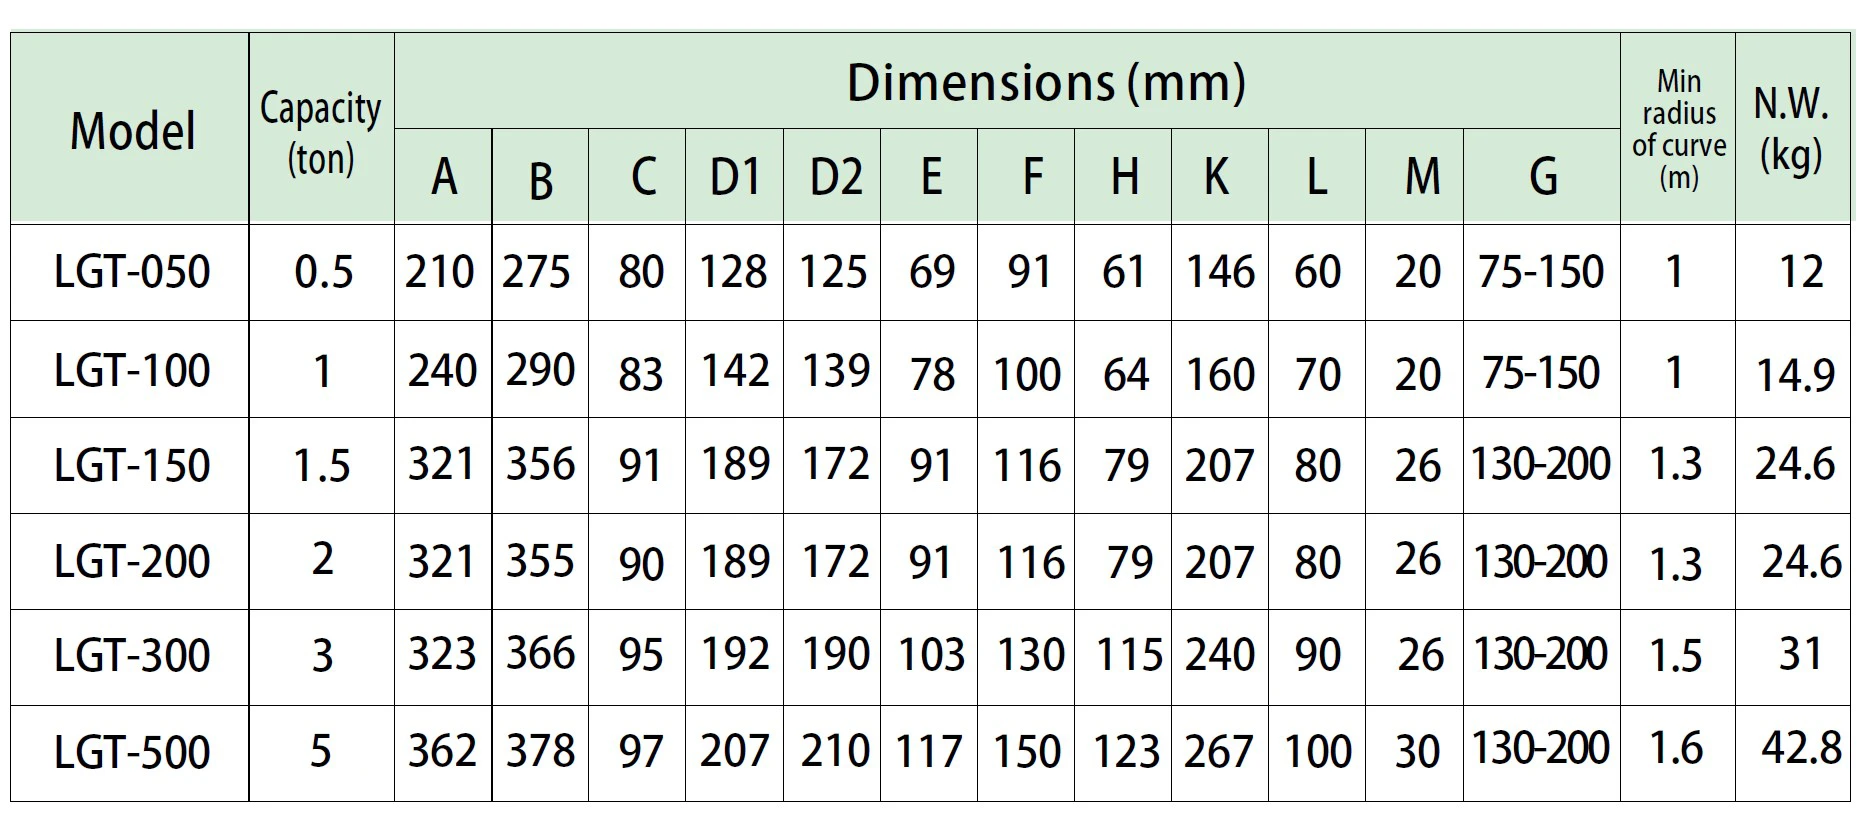
Task: Select the 1.6 min radius cell
Action: pos(1676,748)
